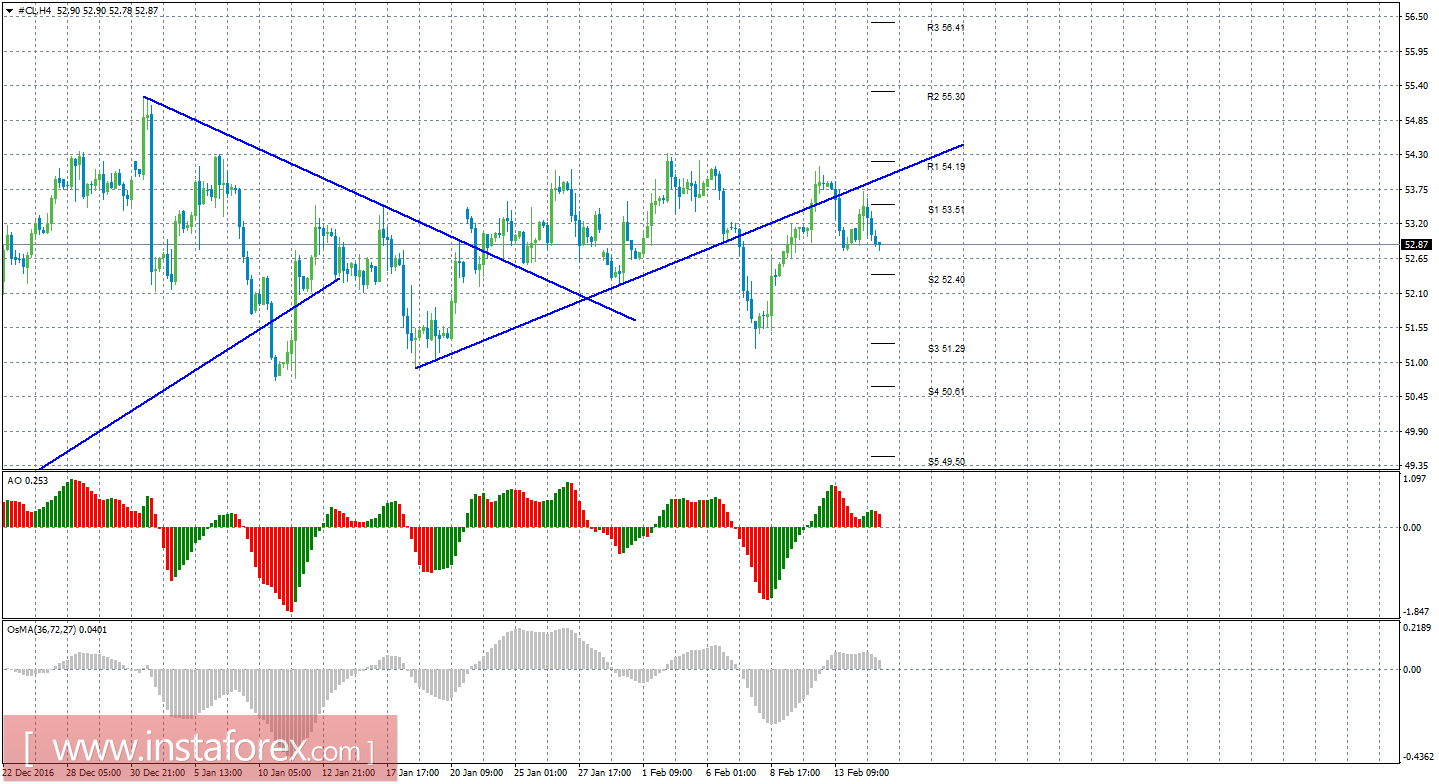Click the S5 49.50 support label
The height and width of the screenshot is (784, 1439).
tap(946, 462)
